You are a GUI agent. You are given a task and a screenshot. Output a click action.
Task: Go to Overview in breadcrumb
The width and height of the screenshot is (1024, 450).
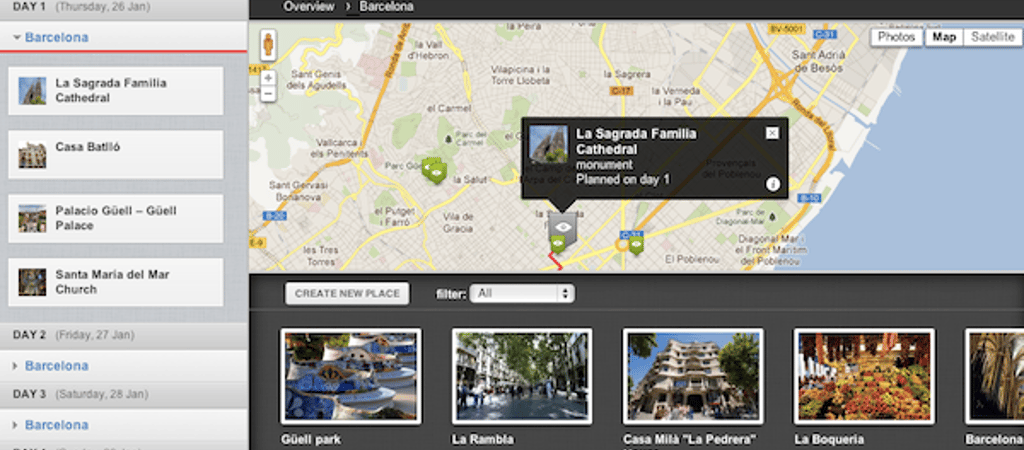[309, 7]
